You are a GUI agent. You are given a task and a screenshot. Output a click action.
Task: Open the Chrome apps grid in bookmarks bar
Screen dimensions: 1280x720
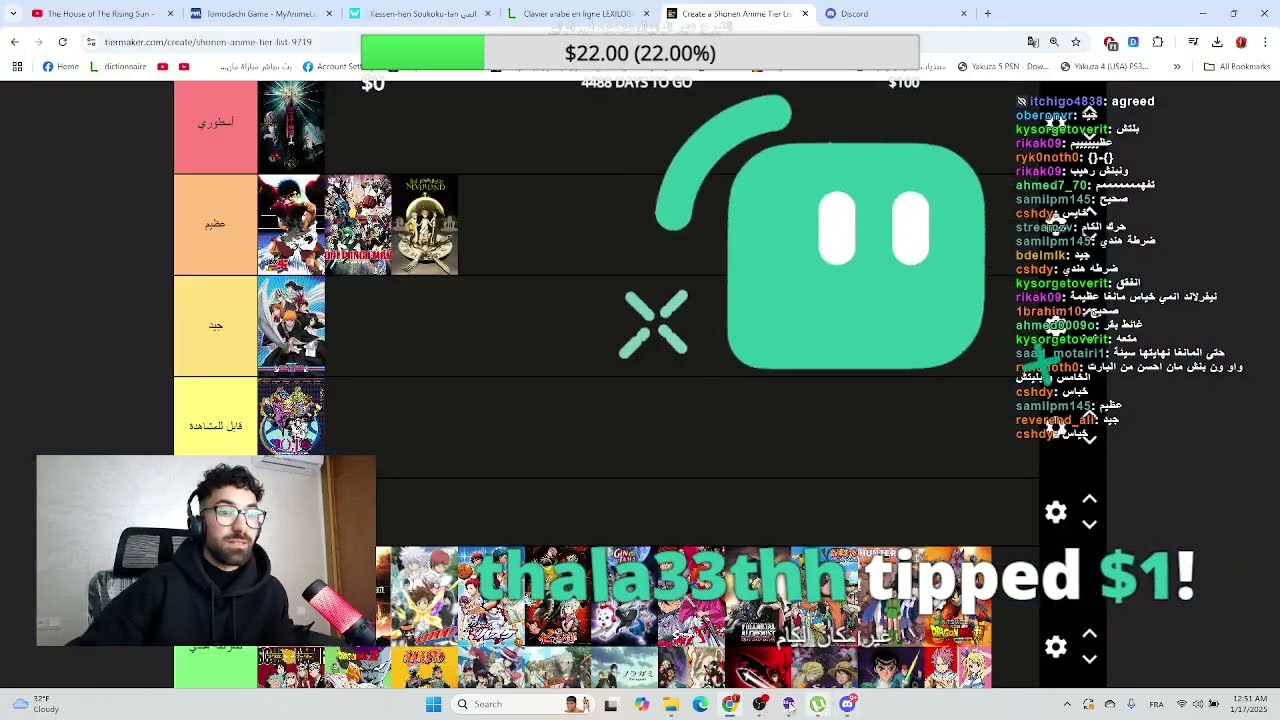17,67
